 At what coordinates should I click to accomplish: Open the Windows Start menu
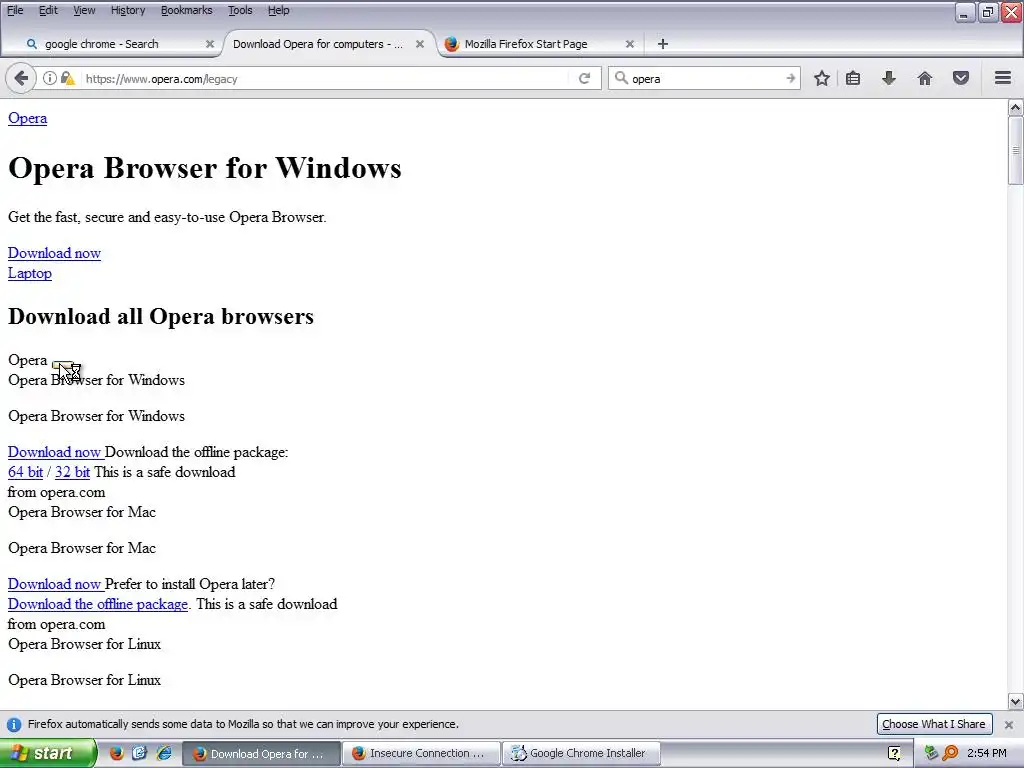[48, 753]
